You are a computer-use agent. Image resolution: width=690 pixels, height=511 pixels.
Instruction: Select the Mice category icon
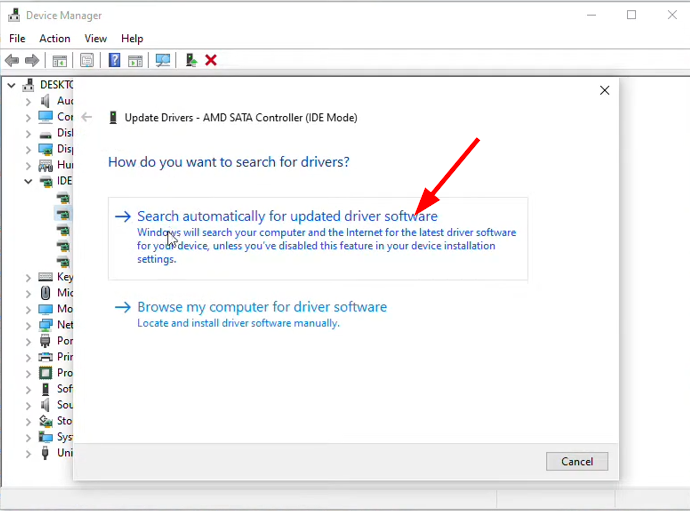pyautogui.click(x=45, y=293)
